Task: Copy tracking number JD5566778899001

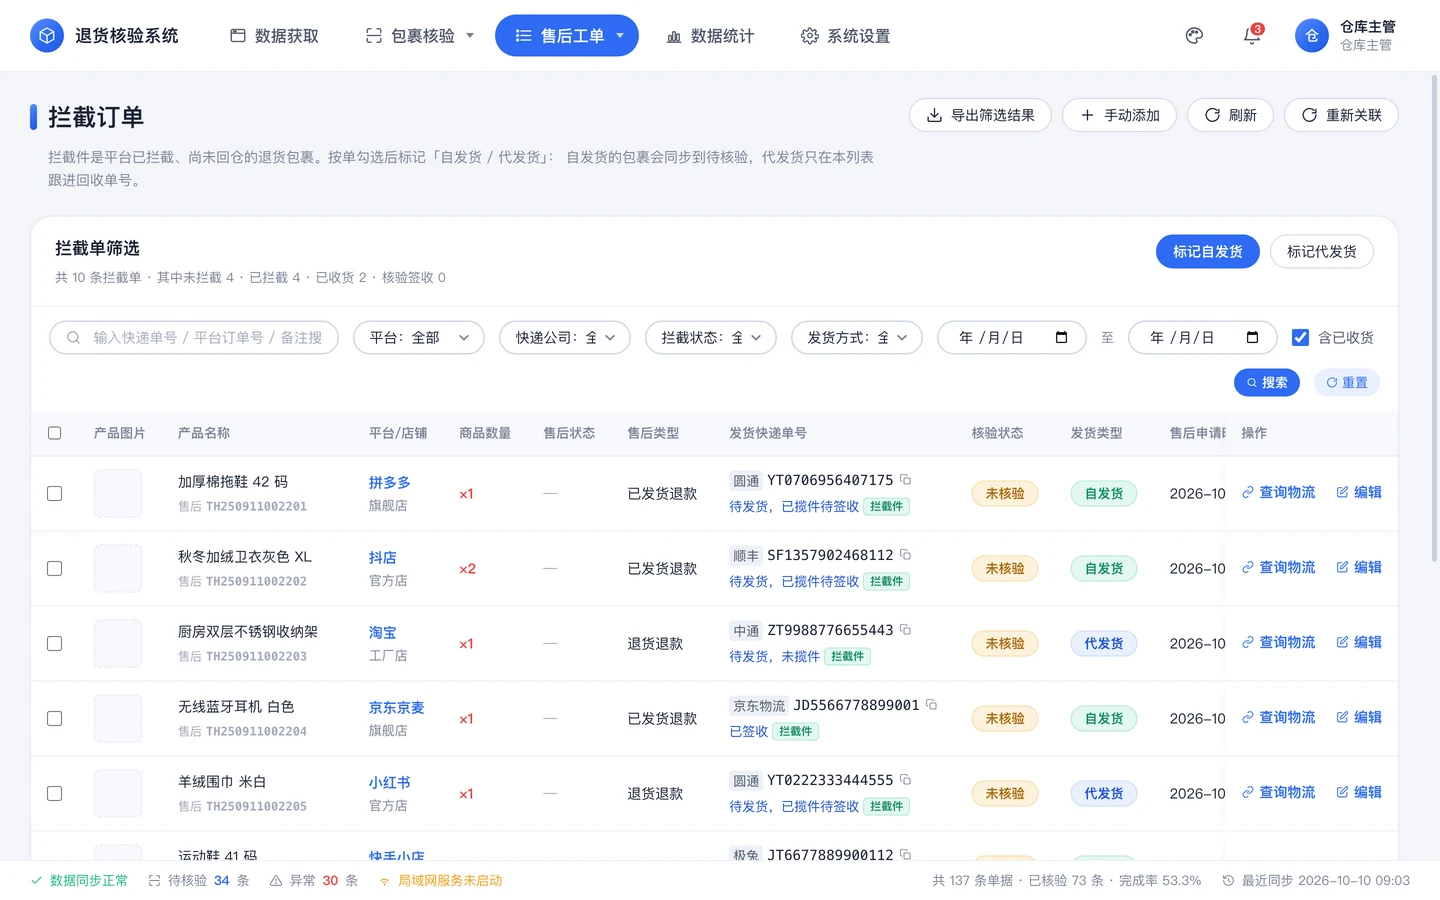Action: [x=931, y=705]
